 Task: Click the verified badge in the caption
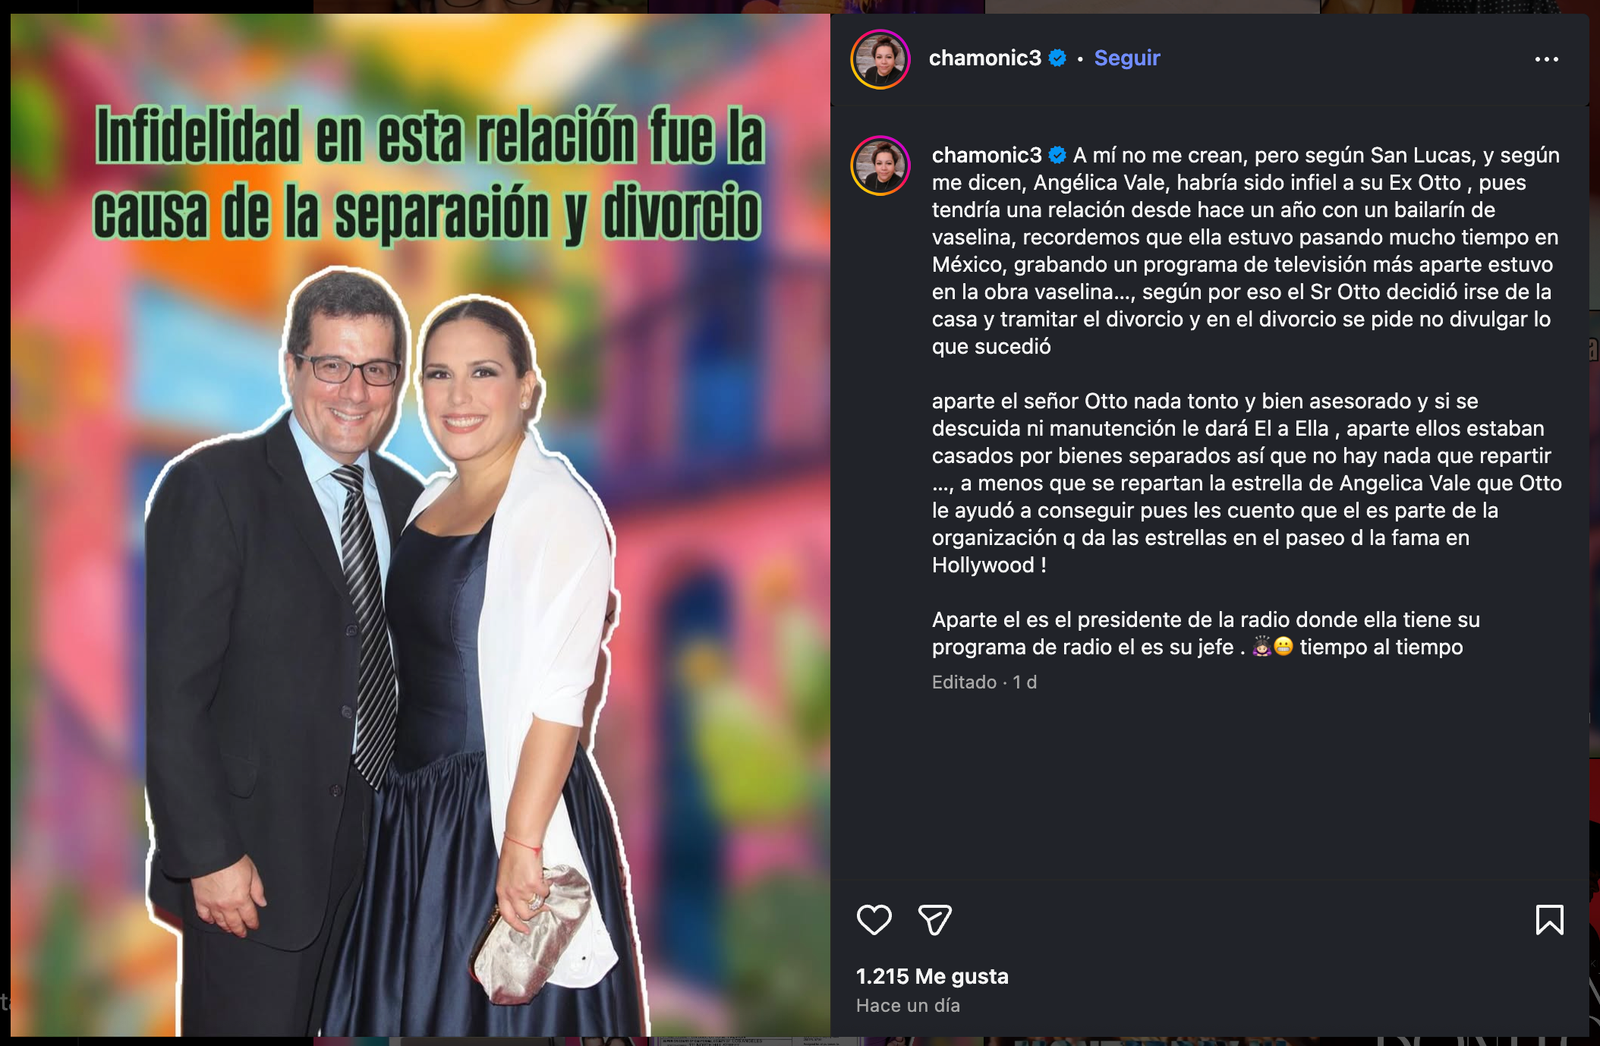1057,155
